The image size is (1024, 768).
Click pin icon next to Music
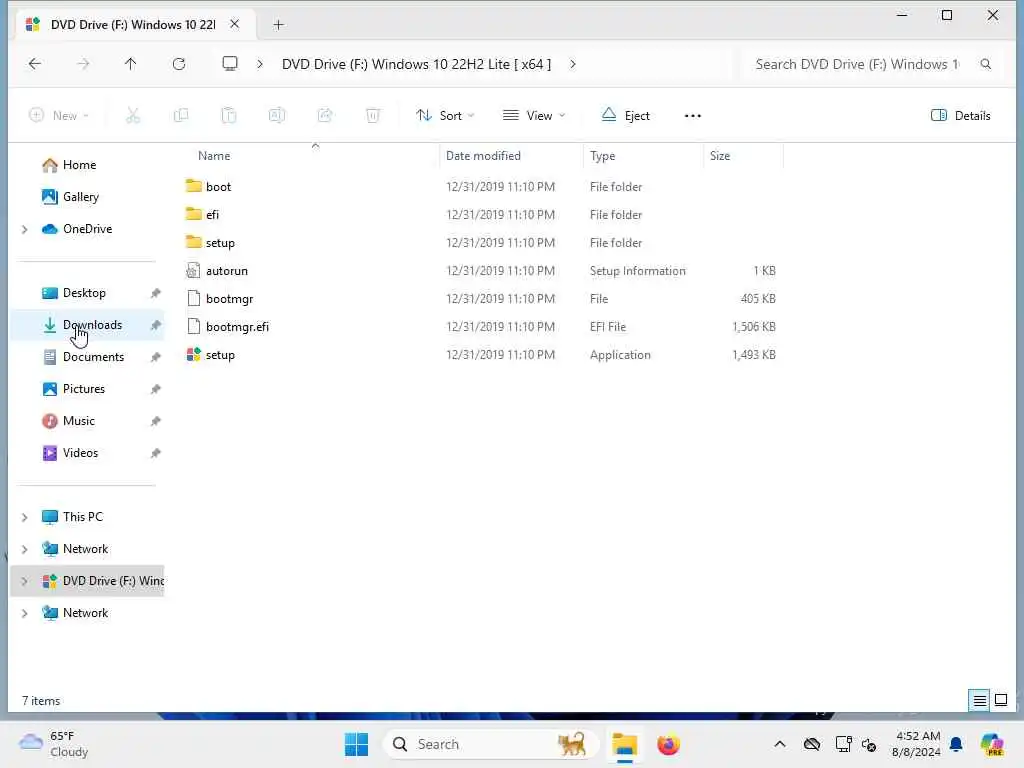155,421
